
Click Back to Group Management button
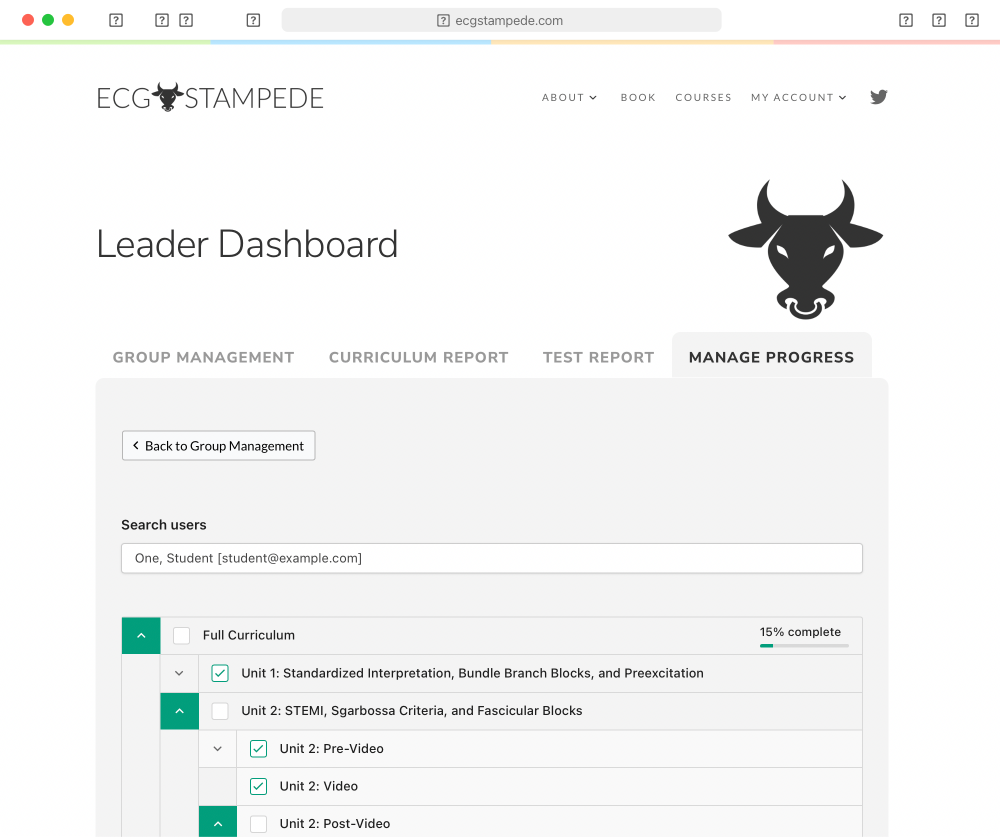(218, 446)
